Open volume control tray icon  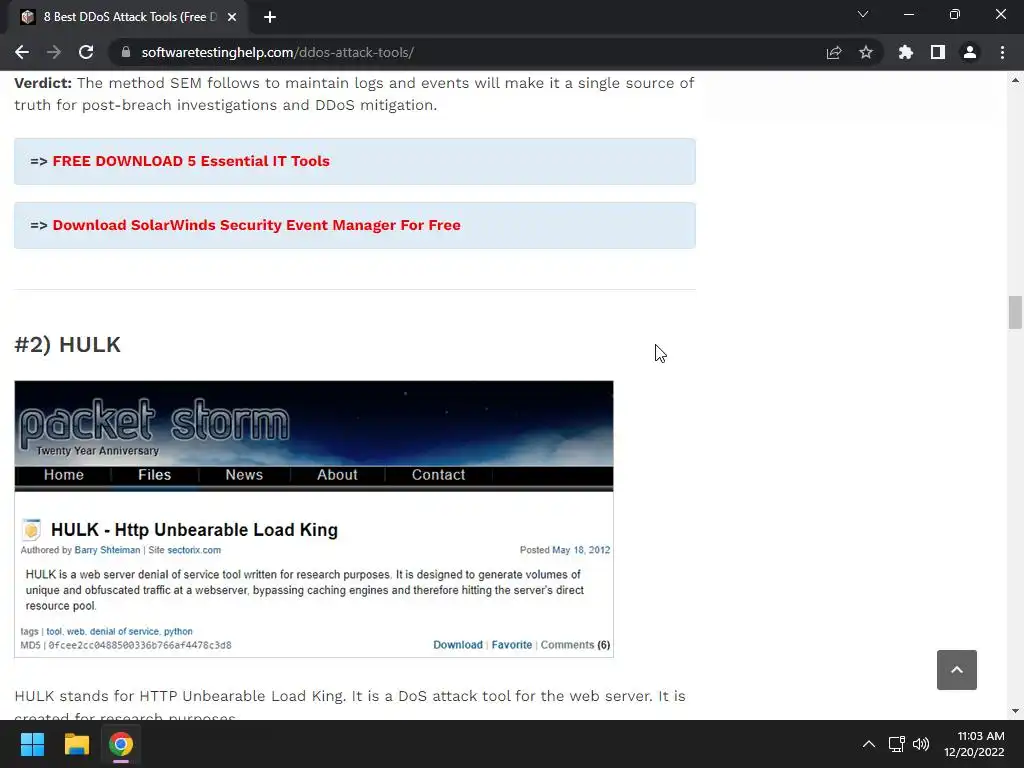pyautogui.click(x=921, y=744)
